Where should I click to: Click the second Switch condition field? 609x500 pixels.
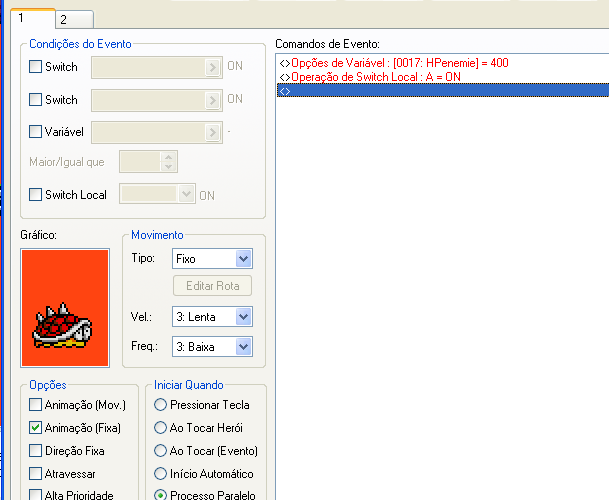pyautogui.click(x=157, y=100)
